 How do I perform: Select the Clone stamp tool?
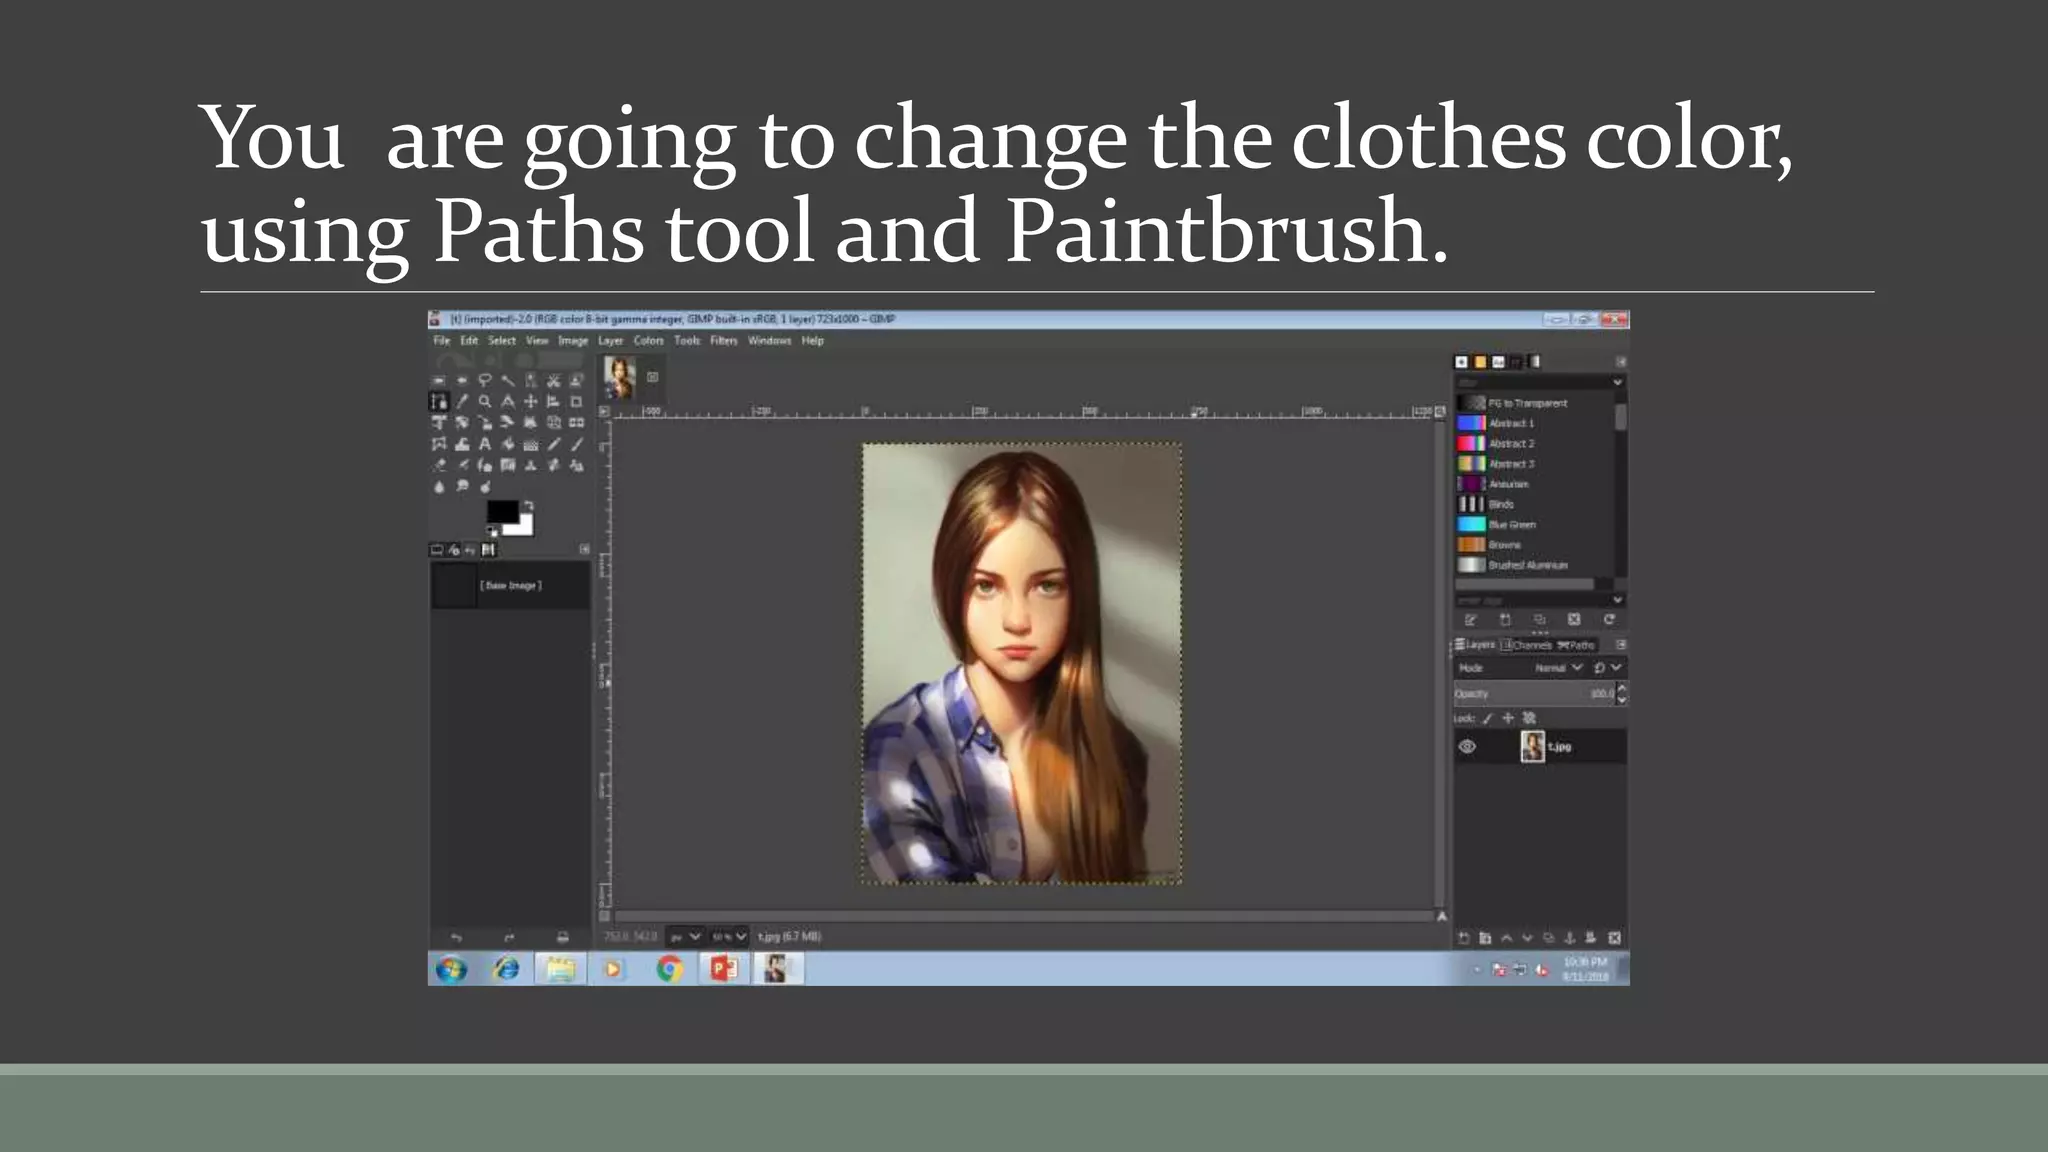point(531,465)
